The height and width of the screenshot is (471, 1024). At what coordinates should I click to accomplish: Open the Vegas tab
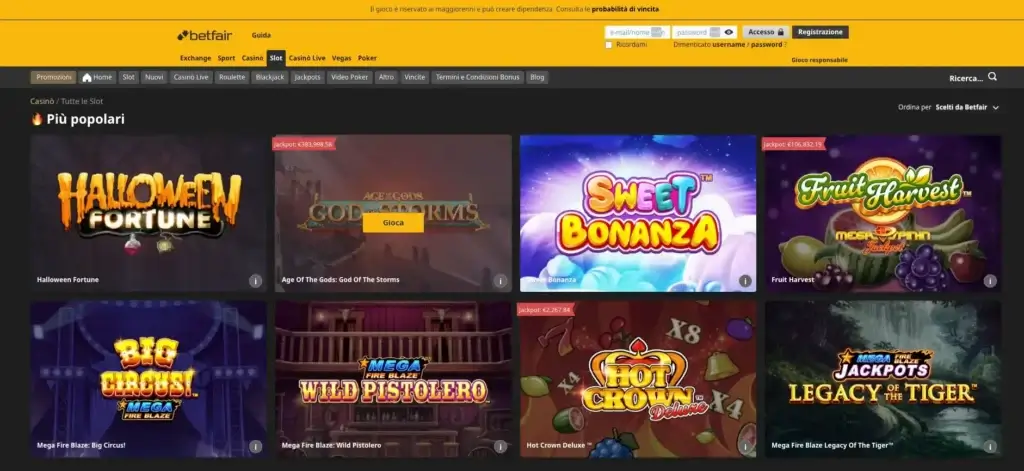point(342,58)
